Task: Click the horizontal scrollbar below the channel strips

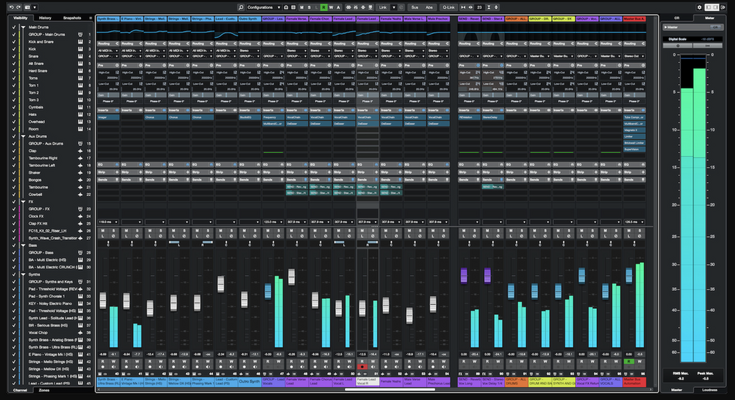Action: pyautogui.click(x=390, y=389)
